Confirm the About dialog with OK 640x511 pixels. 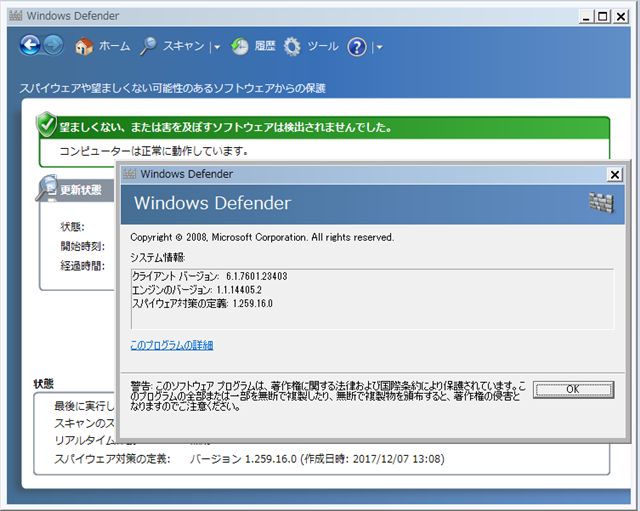coord(573,389)
